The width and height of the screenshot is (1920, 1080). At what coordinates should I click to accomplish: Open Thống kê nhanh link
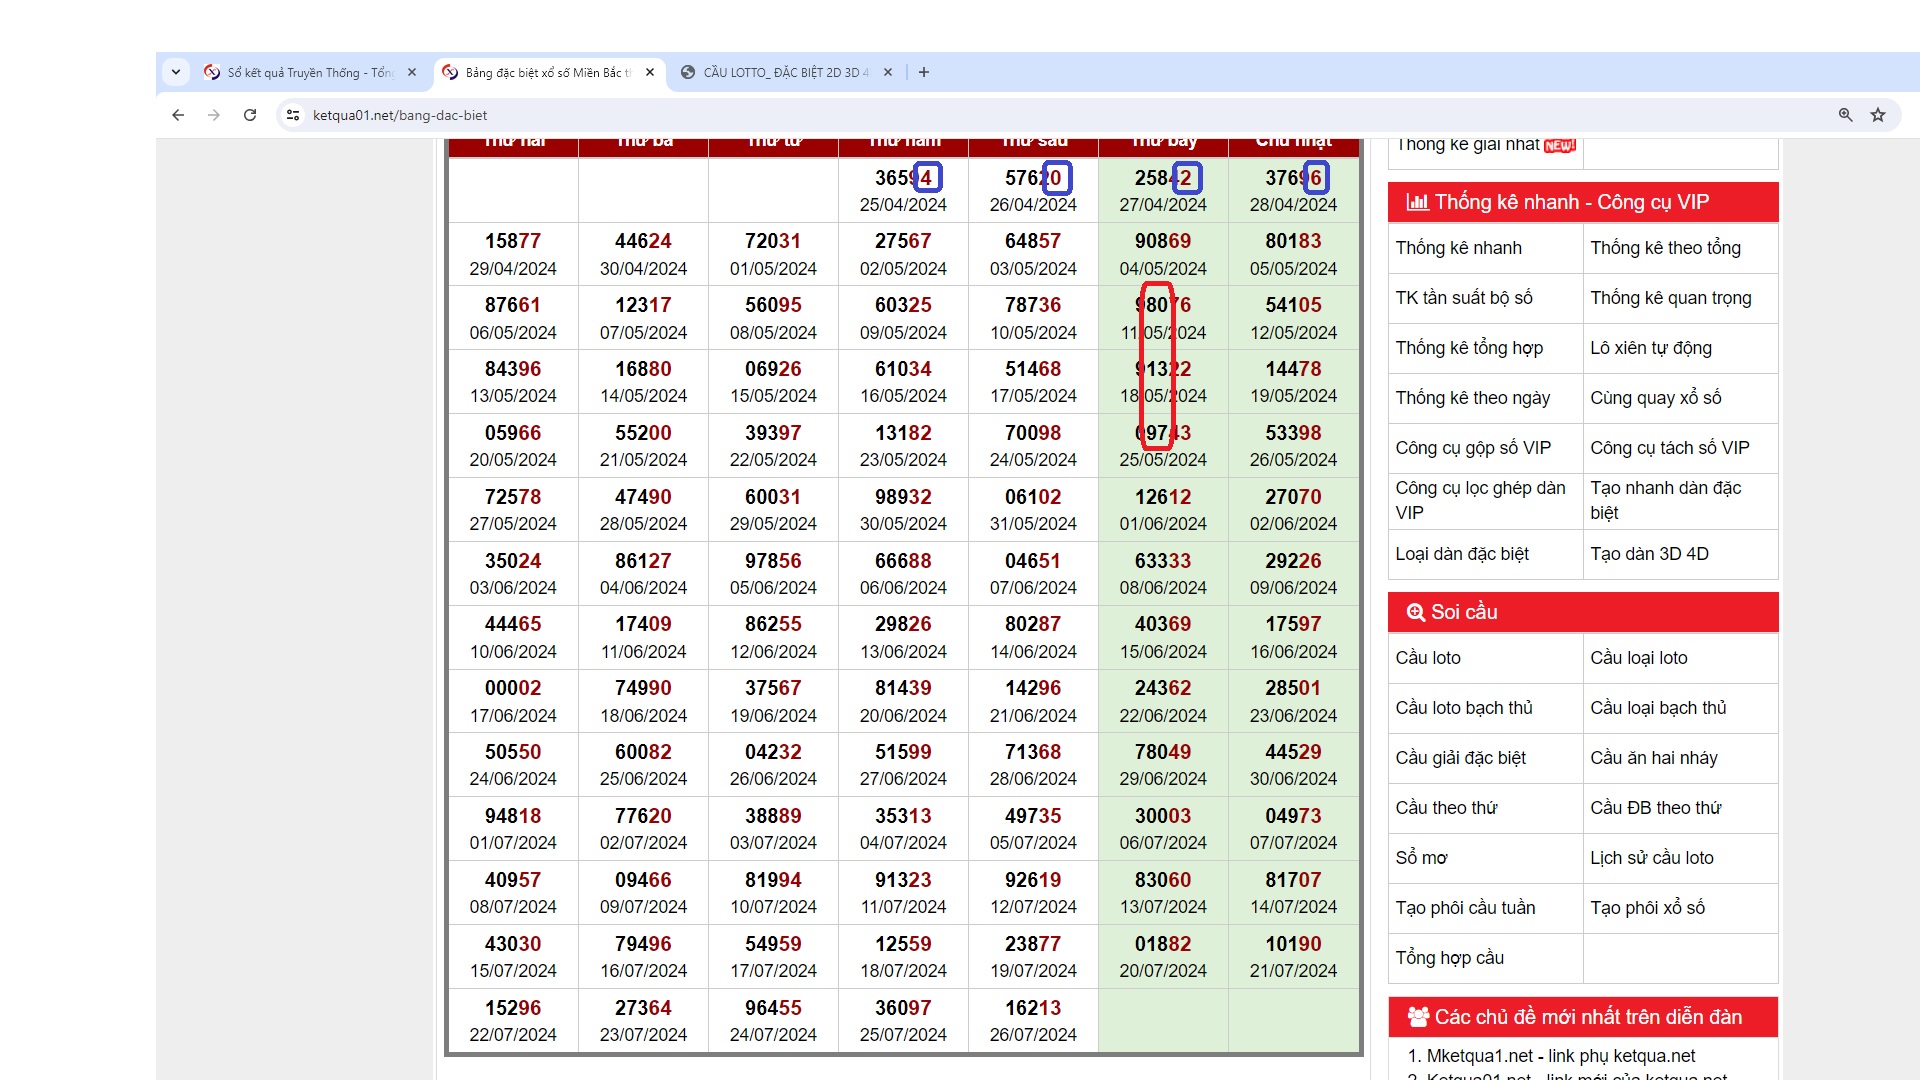[x=1458, y=248]
